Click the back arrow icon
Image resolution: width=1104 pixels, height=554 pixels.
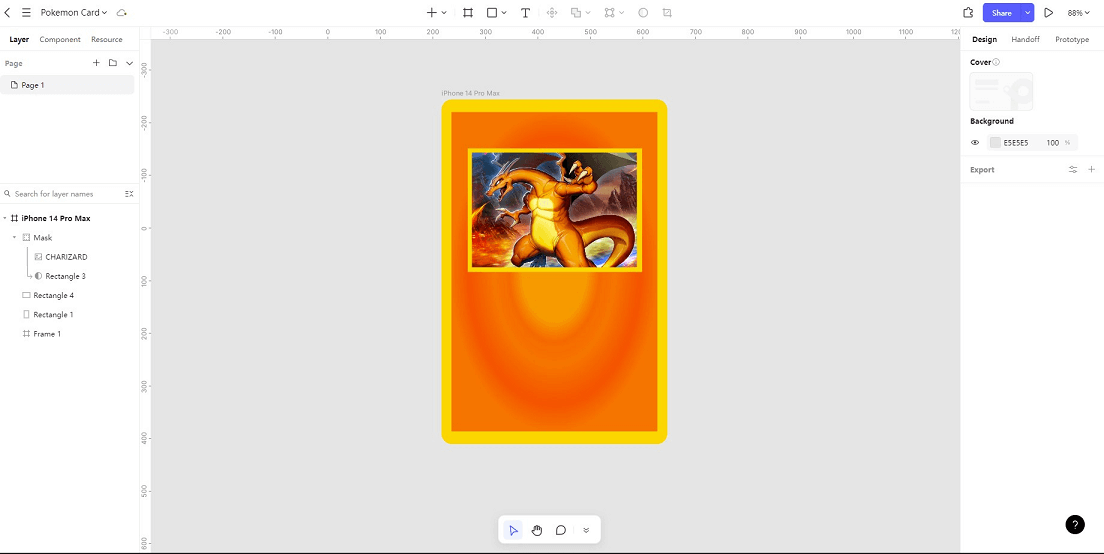coord(7,13)
